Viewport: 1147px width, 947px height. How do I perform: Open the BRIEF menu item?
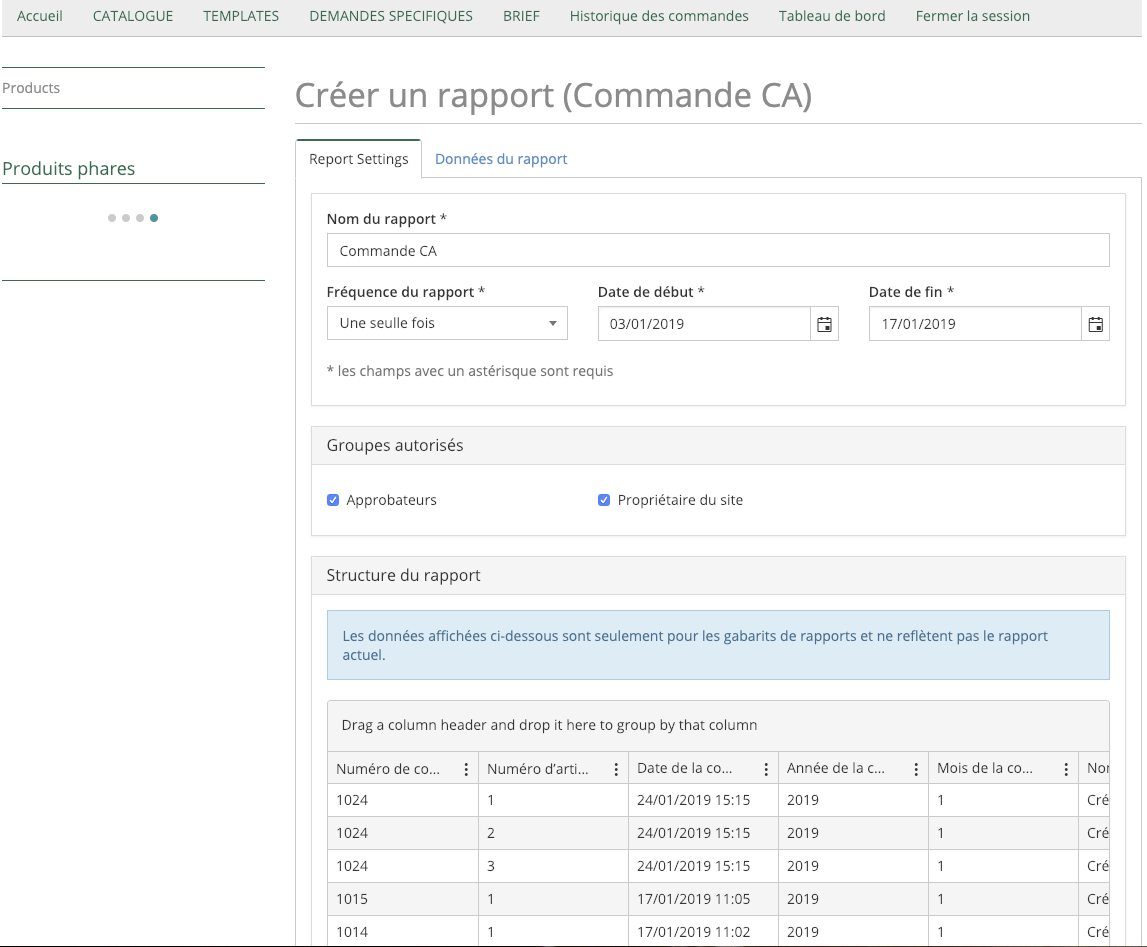coord(522,16)
